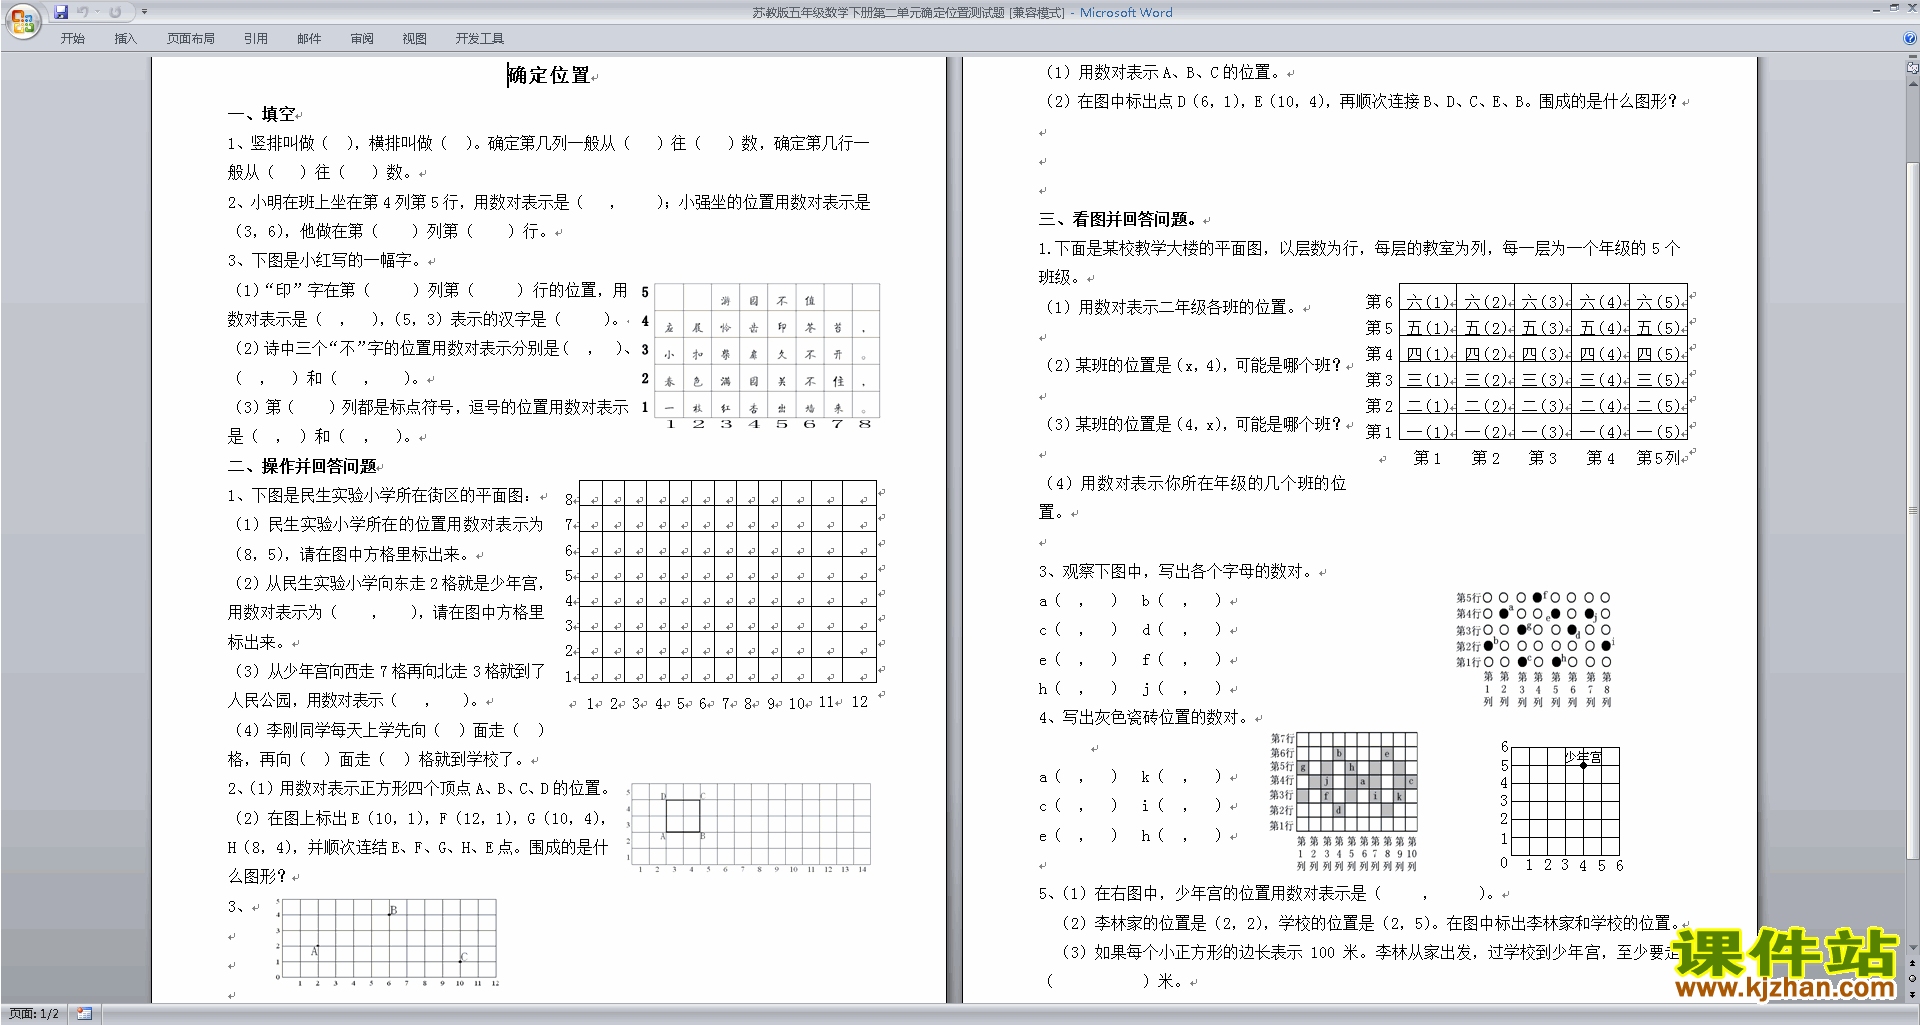Image resolution: width=1920 pixels, height=1025 pixels.
Task: Go to the 审阅 tab
Action: pyautogui.click(x=362, y=38)
